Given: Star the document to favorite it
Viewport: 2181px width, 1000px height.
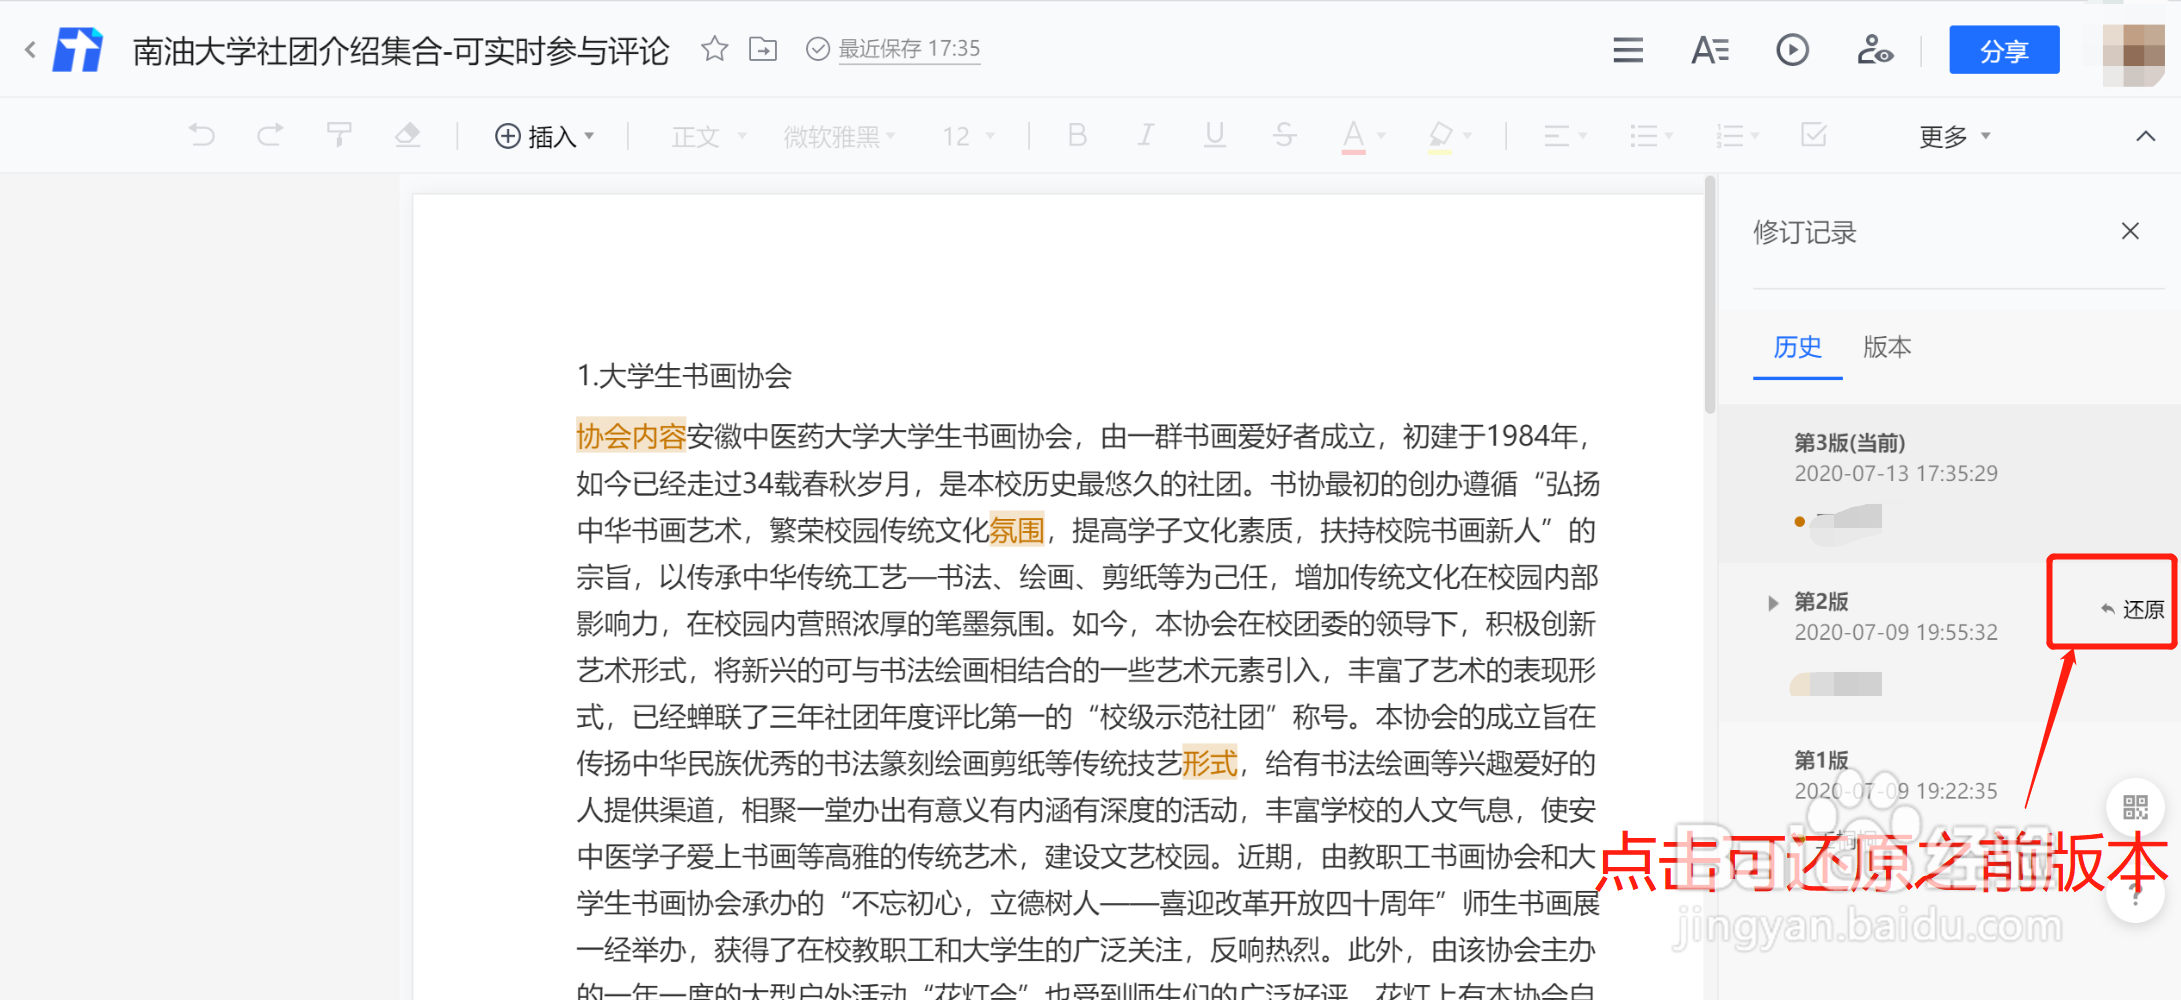Looking at the screenshot, I should pos(714,49).
